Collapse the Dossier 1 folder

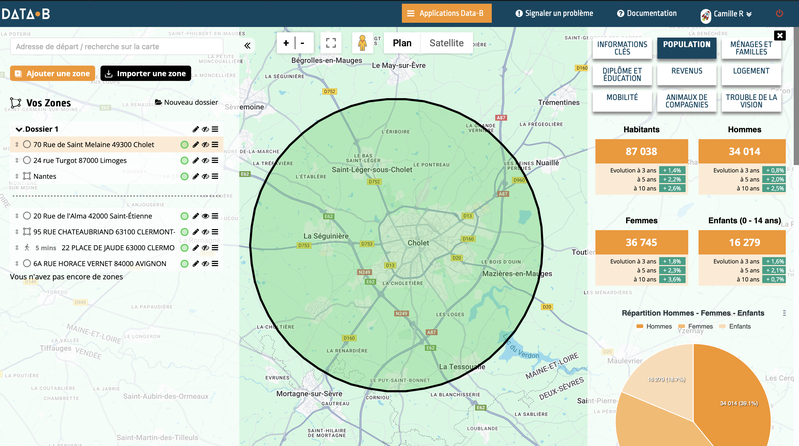19,129
